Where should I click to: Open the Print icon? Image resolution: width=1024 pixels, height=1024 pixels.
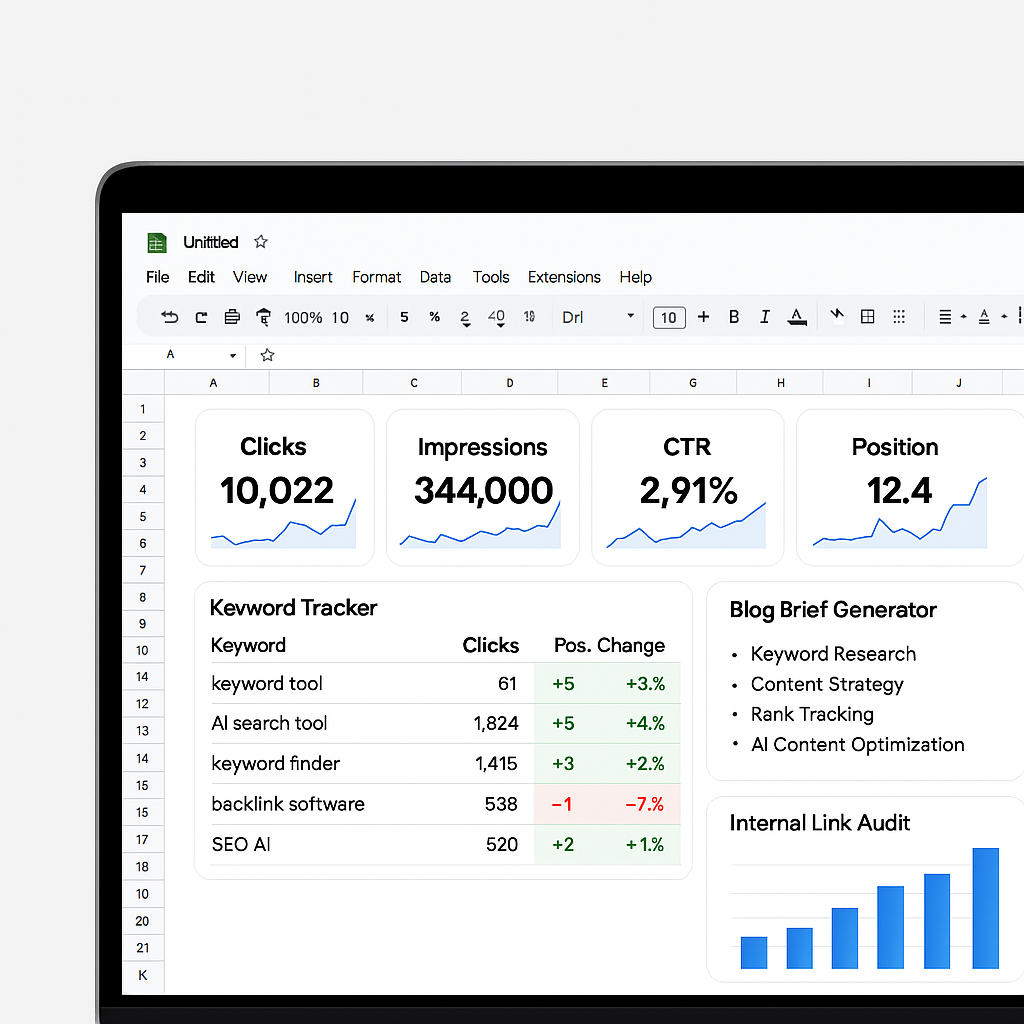[x=230, y=317]
